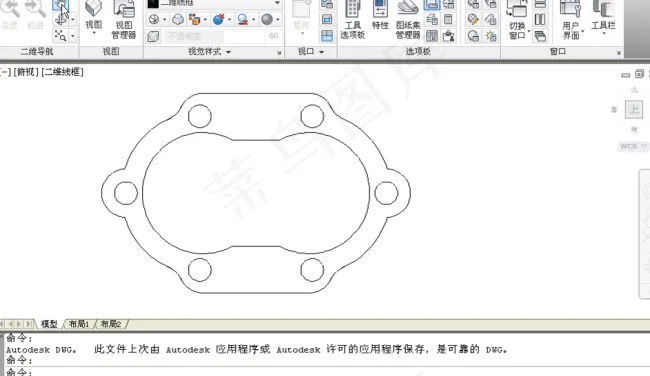Image resolution: width=650 pixels, height=376 pixels.
Task: Open the 图纸集管理器 sheet set manager
Action: [408, 19]
